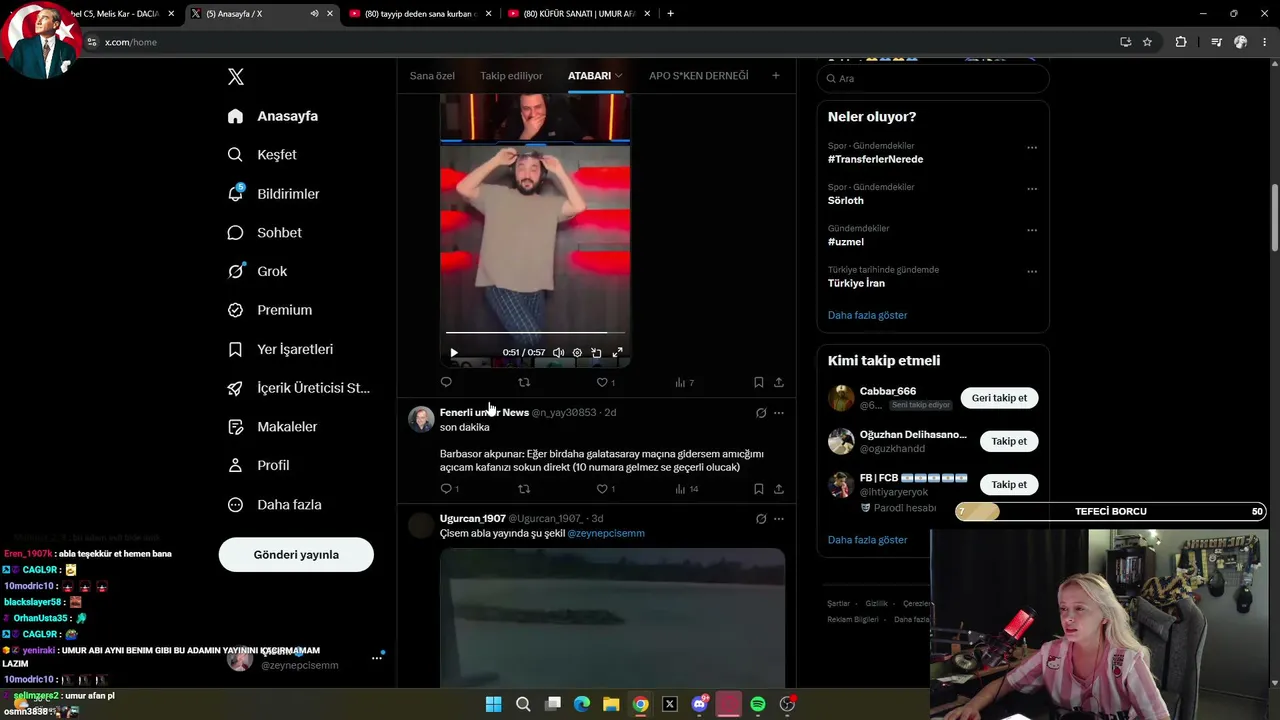Open Chrome extensions puzzle icon

(x=1181, y=42)
